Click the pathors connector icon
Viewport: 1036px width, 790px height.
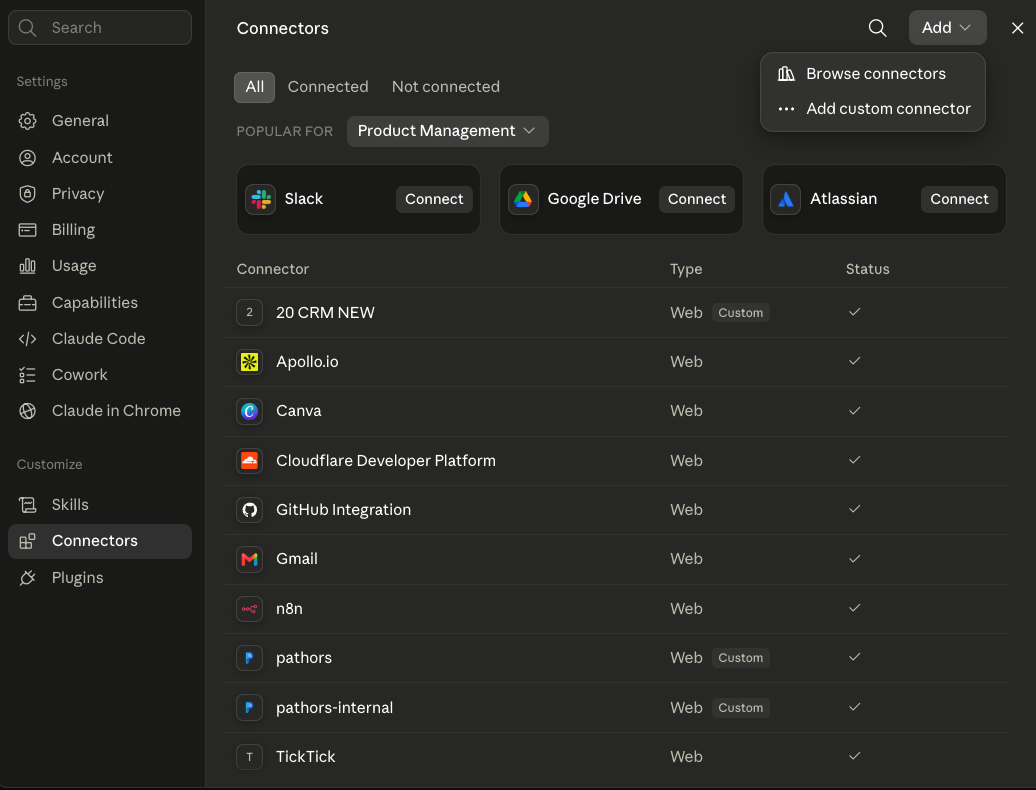(x=249, y=658)
